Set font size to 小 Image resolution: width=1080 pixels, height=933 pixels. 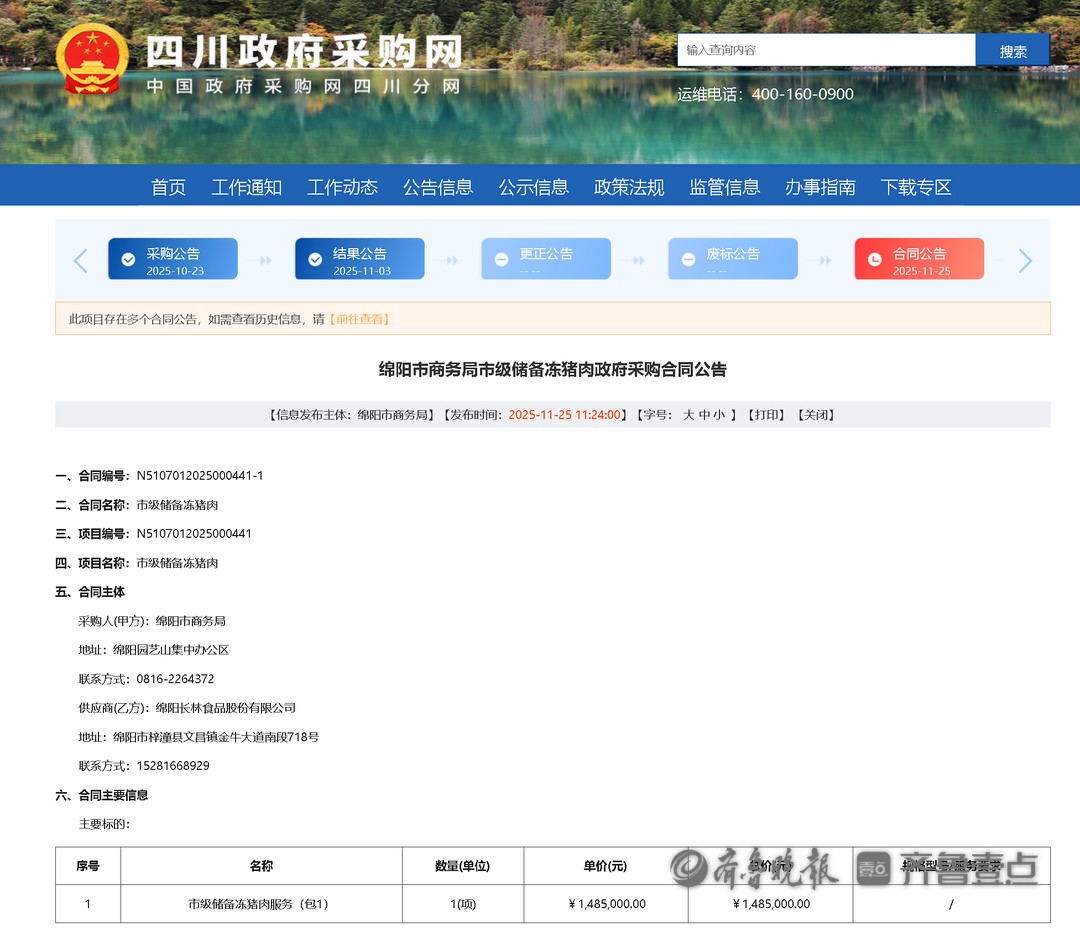coord(720,415)
